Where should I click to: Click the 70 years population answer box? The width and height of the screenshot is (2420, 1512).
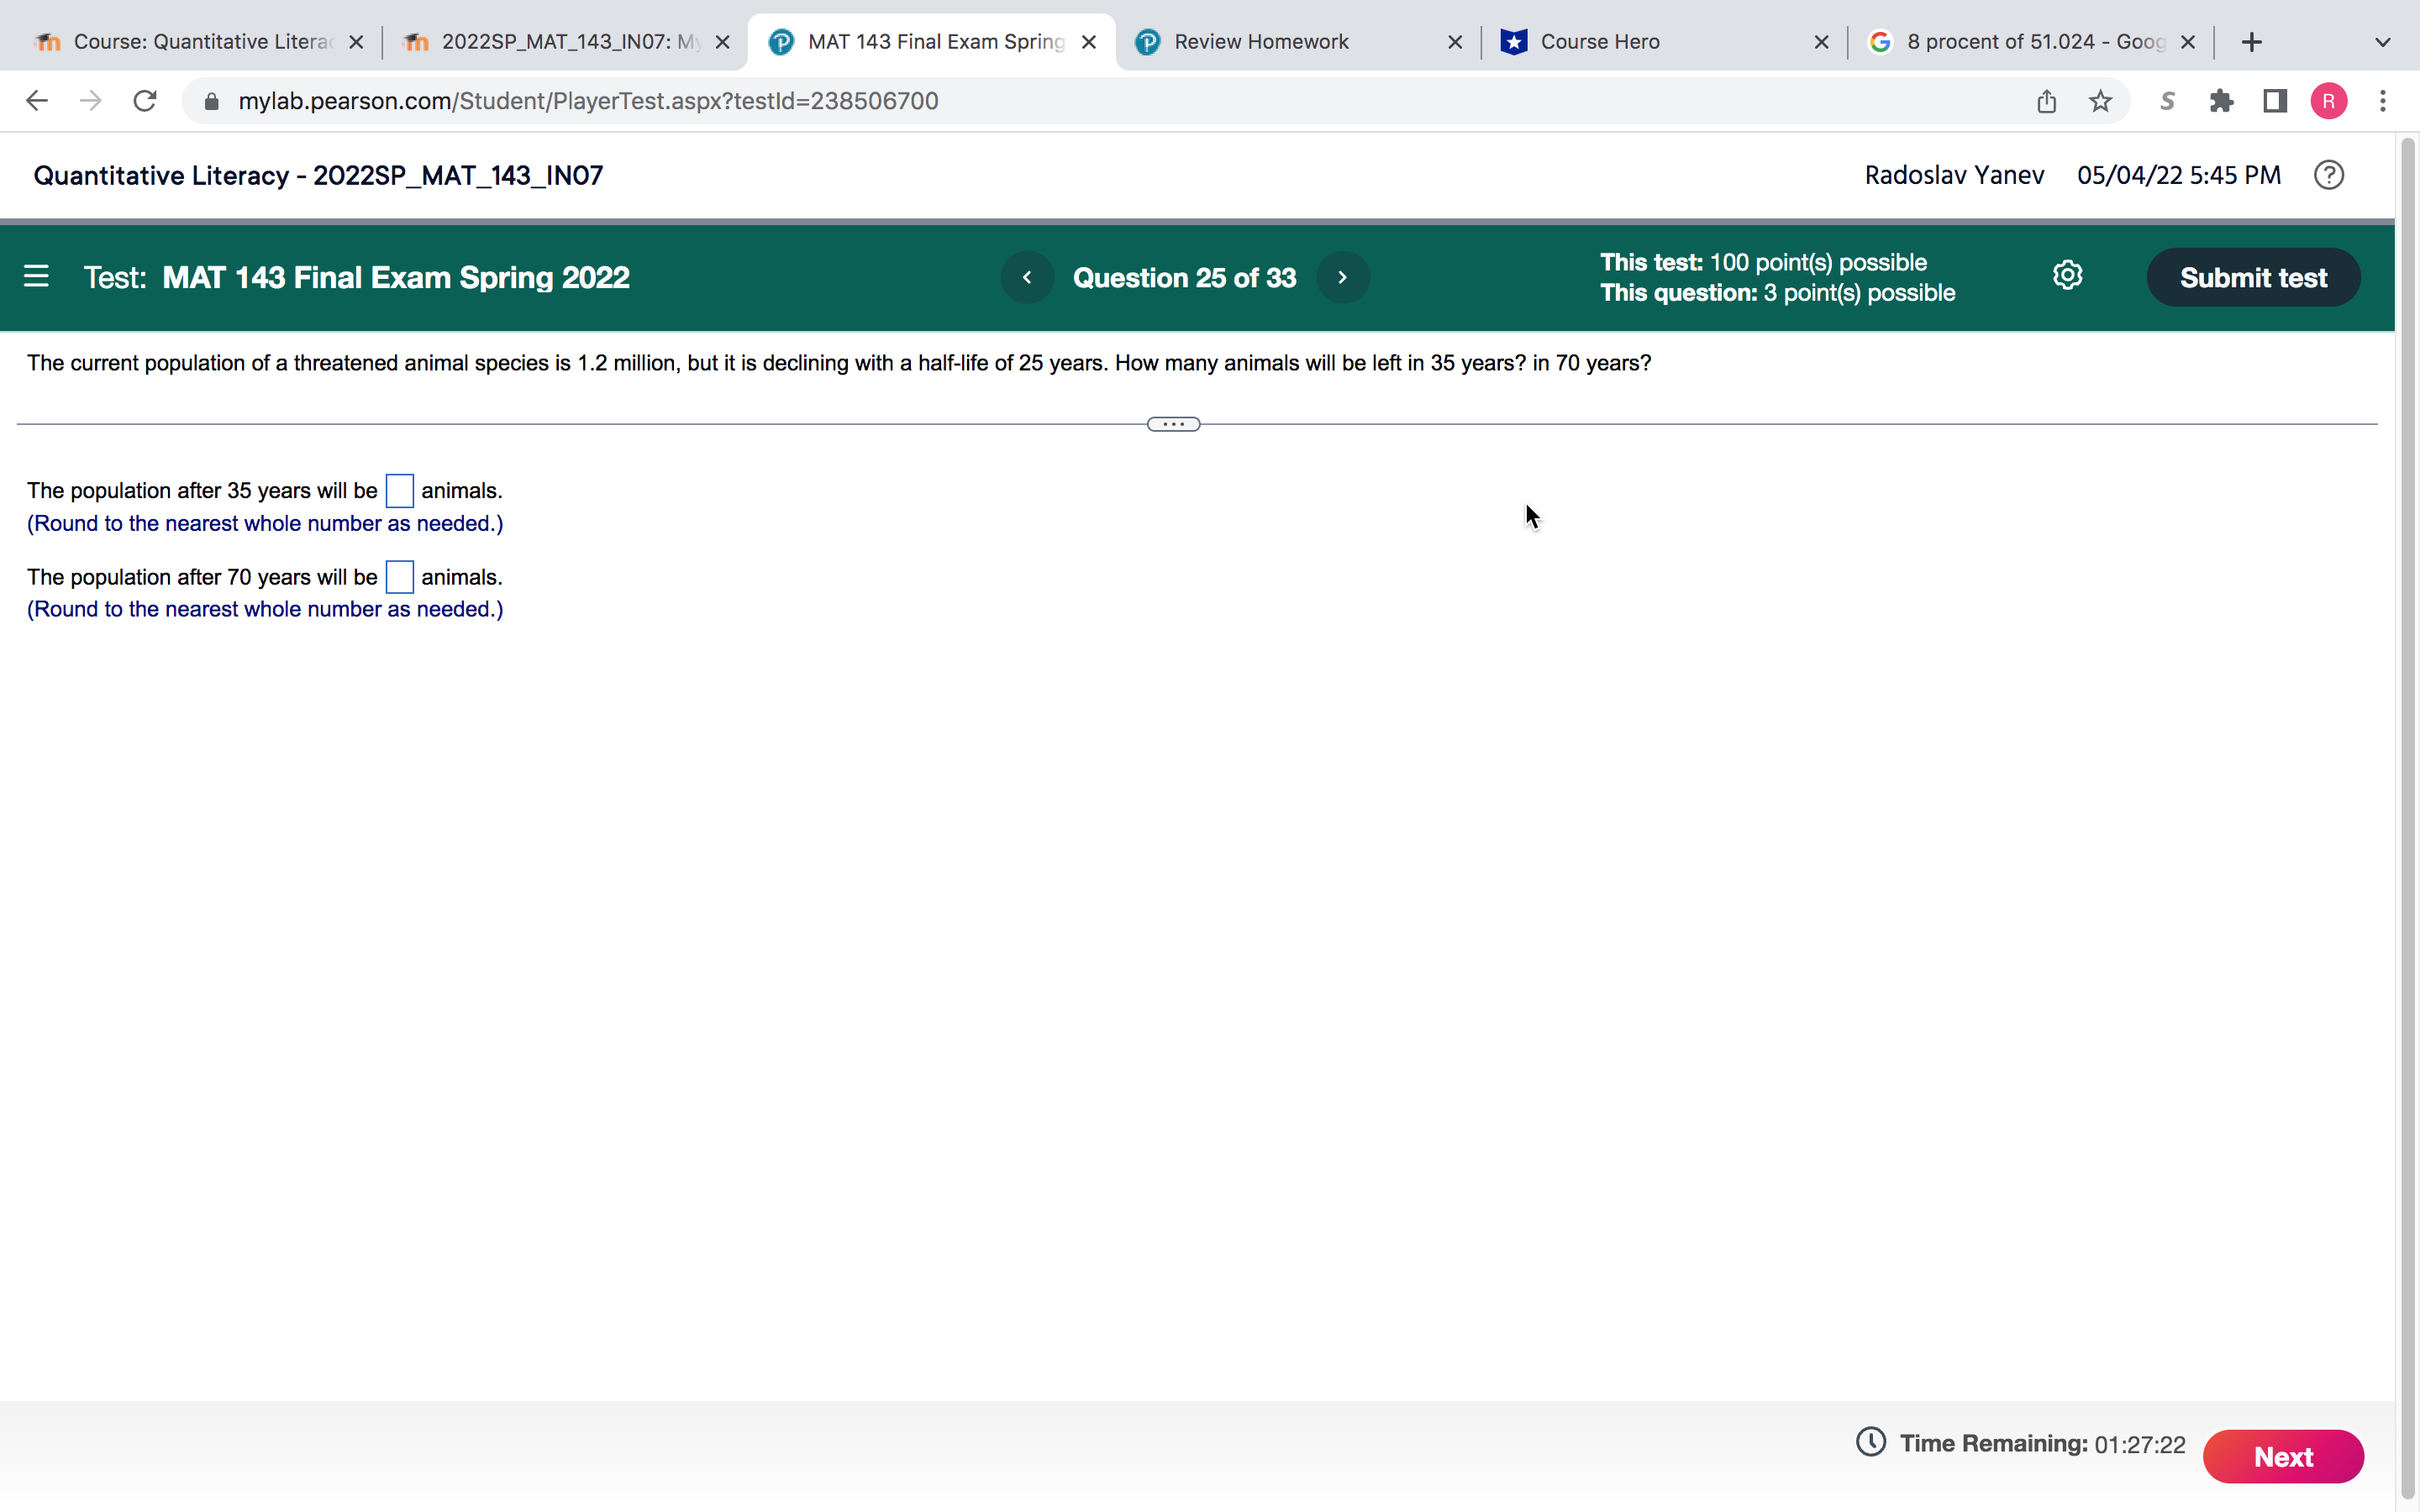[399, 577]
